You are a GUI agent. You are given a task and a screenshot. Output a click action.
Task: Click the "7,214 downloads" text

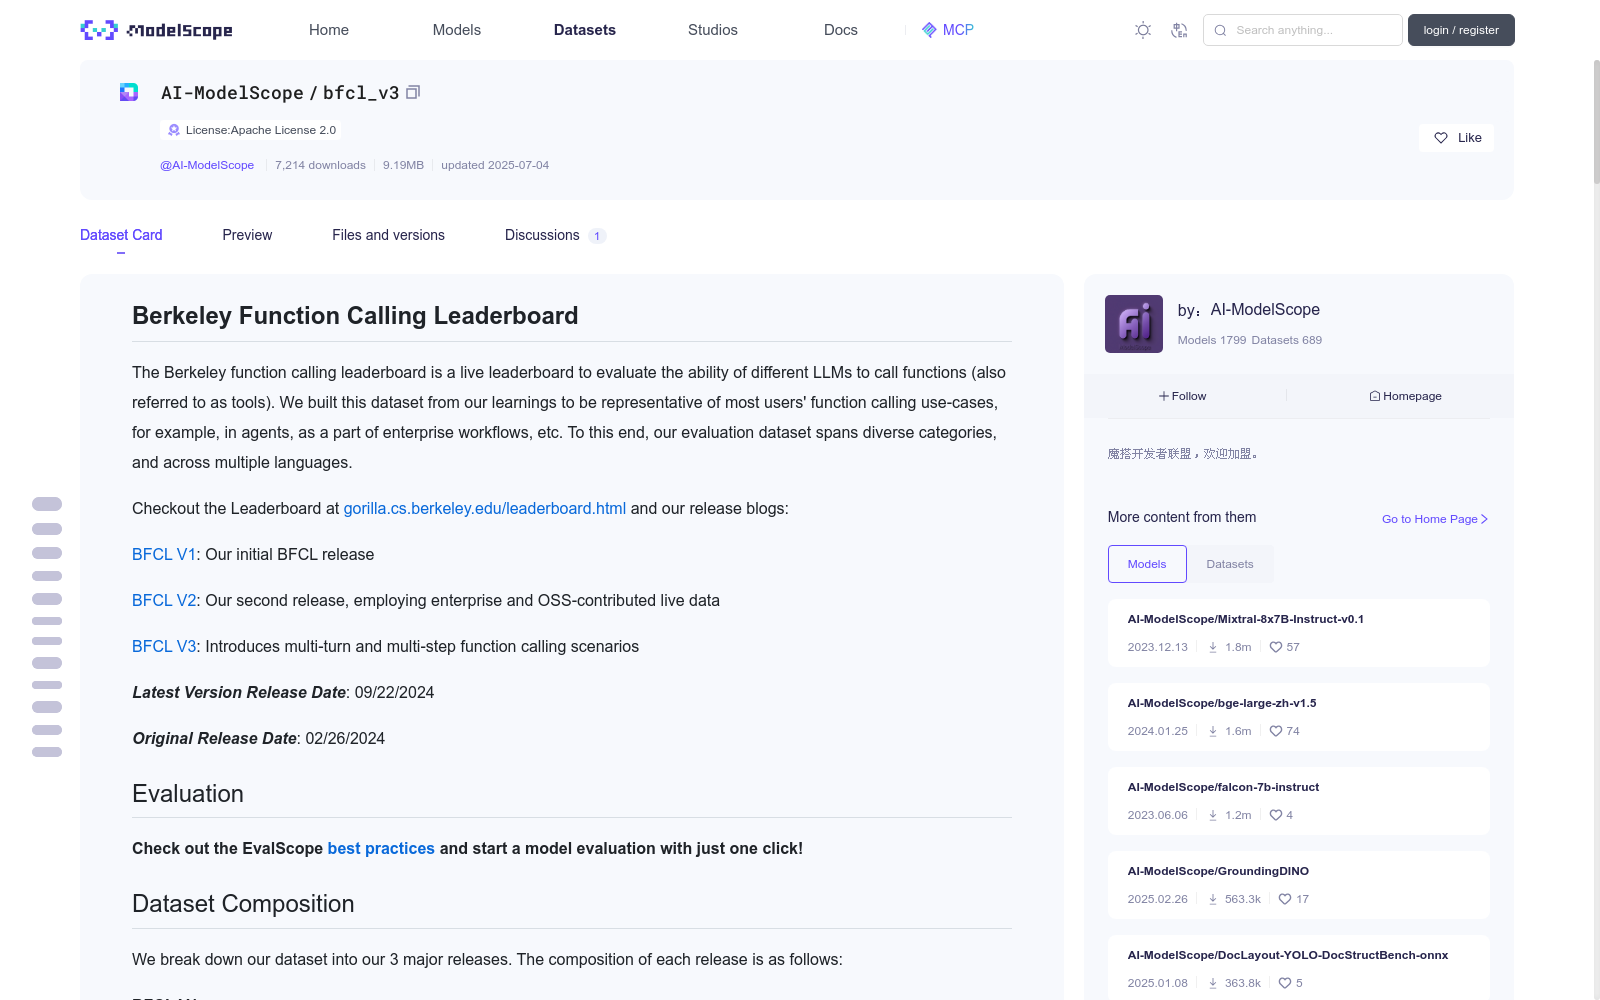320,165
